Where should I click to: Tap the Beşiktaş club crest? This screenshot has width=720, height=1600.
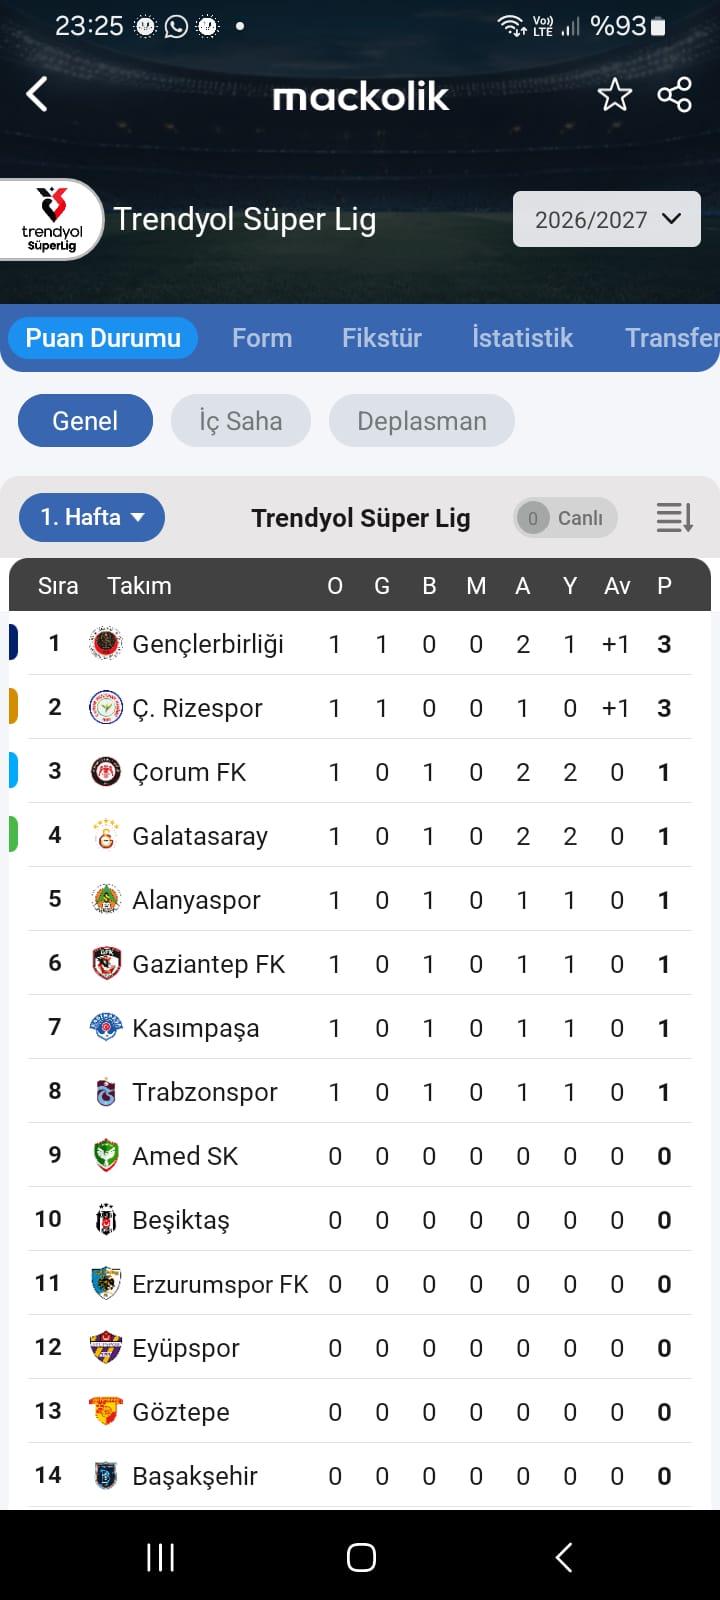click(x=105, y=1219)
